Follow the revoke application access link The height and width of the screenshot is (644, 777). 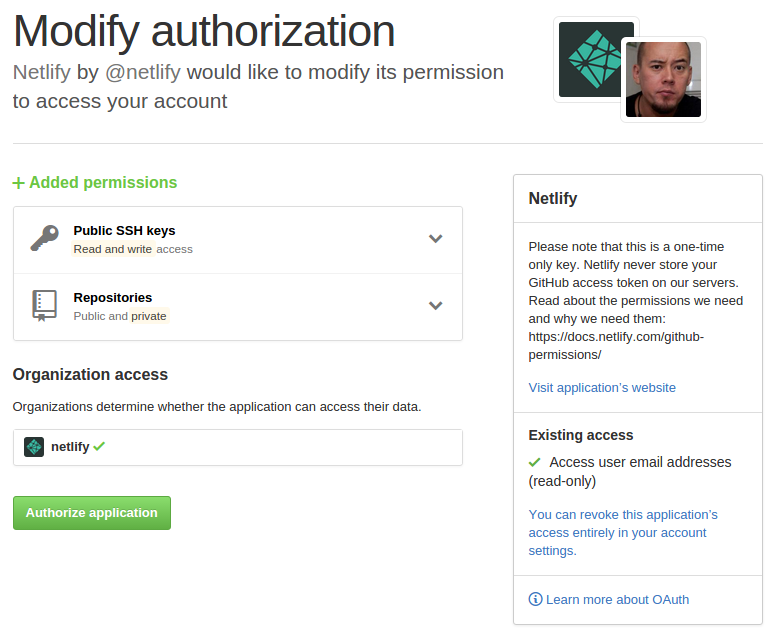622,532
